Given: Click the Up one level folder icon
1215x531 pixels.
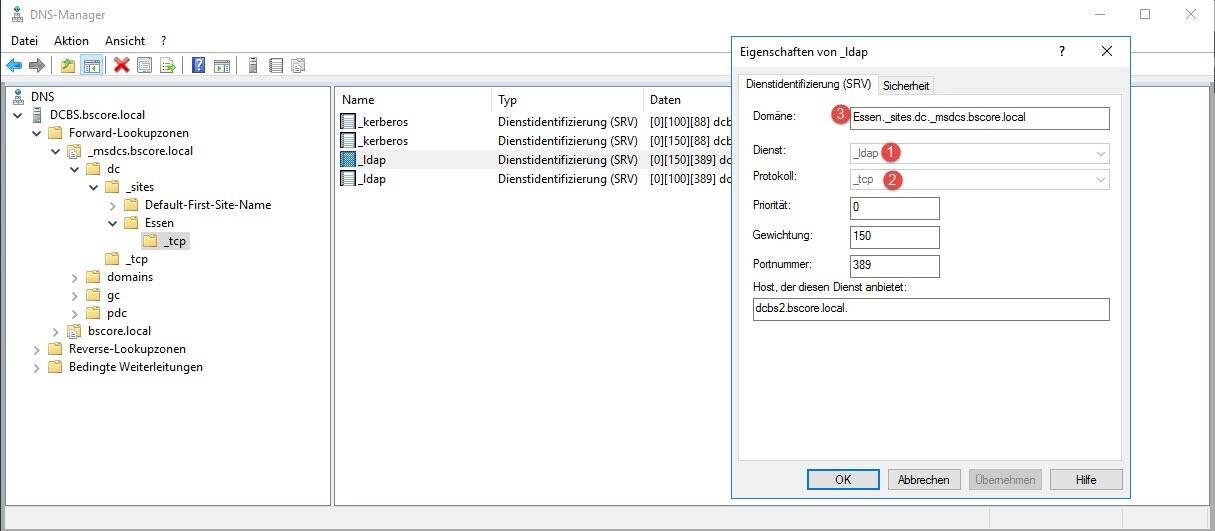Looking at the screenshot, I should tap(68, 66).
